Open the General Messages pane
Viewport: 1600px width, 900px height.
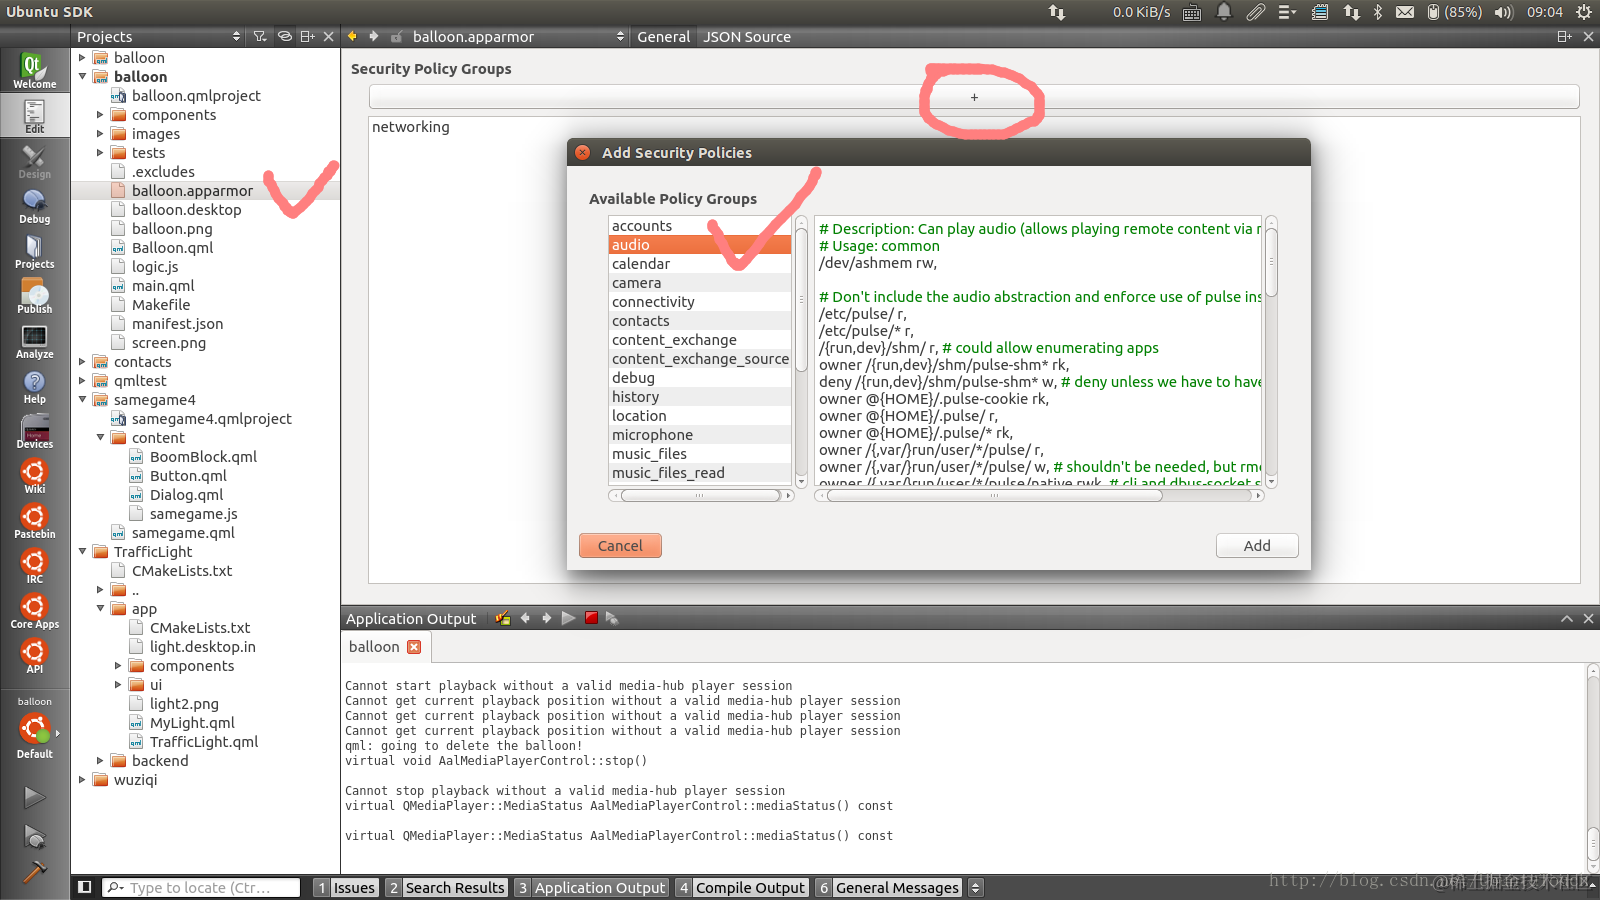[x=889, y=888]
